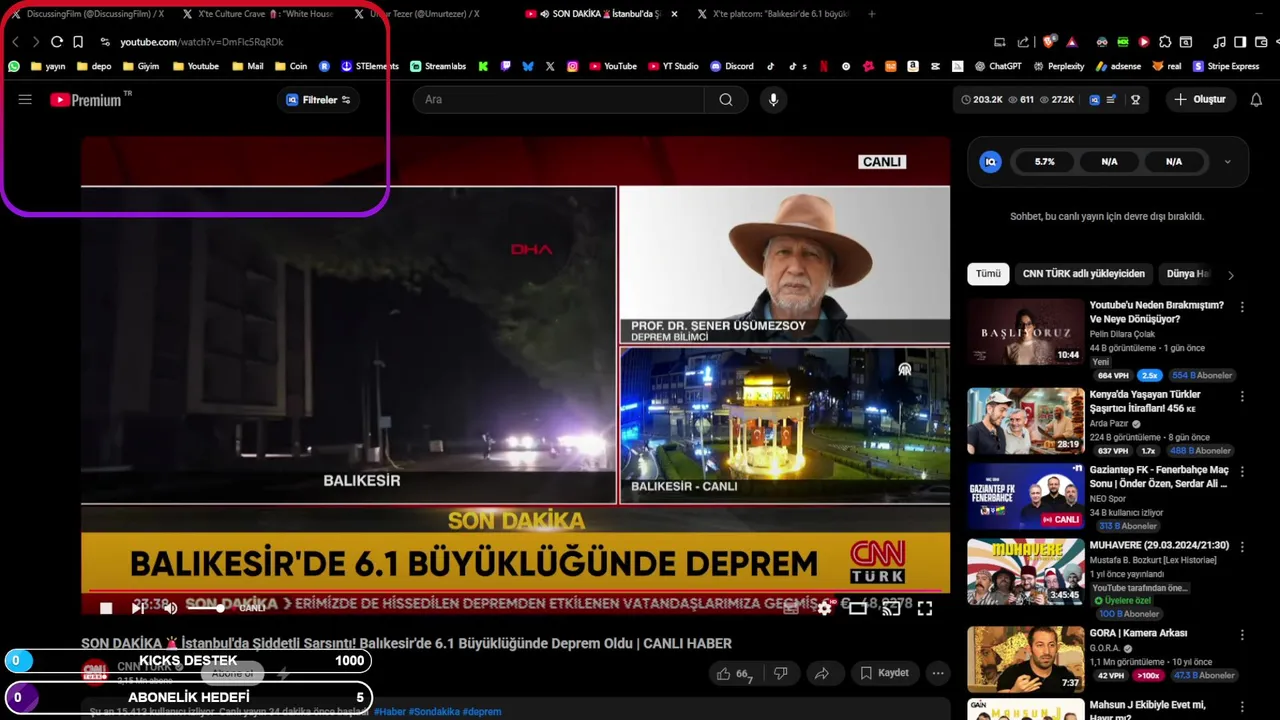The image size is (1280, 720).
Task: Toggle theater mode on the player
Action: [858, 608]
